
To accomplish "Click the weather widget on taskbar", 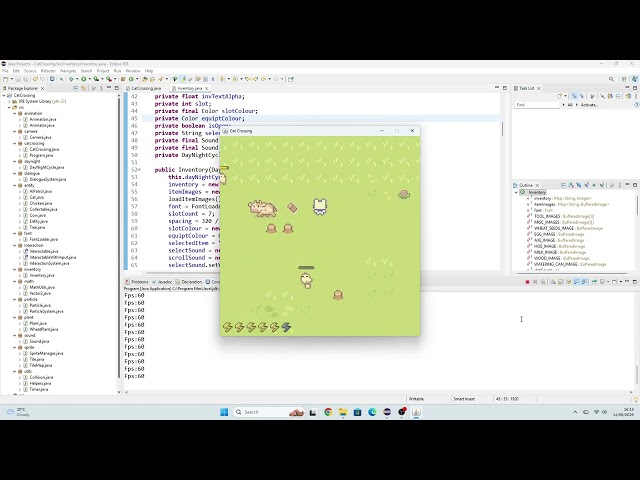I will click(18, 412).
